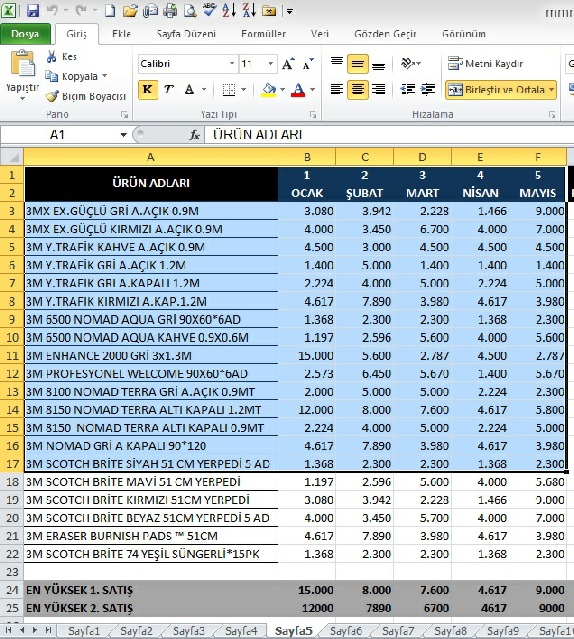The height and width of the screenshot is (639, 574).
Task: Save the workbook using the floppy disk icon
Action: coord(32,10)
